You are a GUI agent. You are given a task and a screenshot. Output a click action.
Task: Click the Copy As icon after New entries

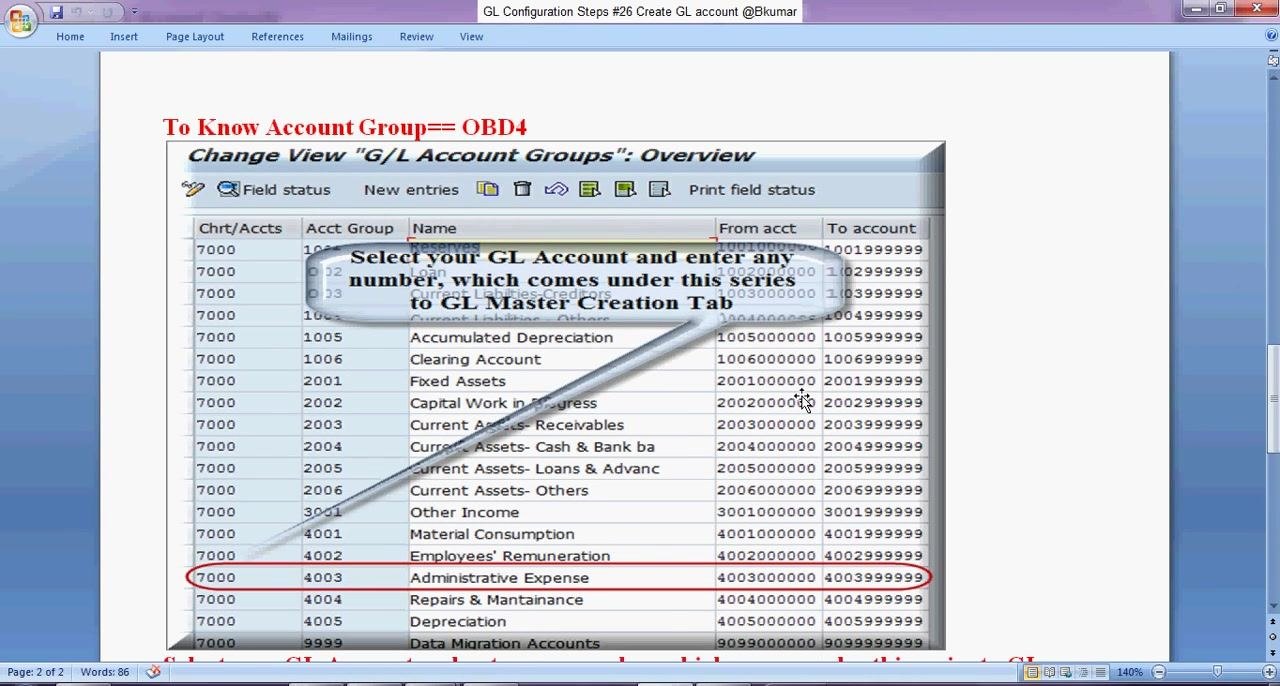[487, 189]
